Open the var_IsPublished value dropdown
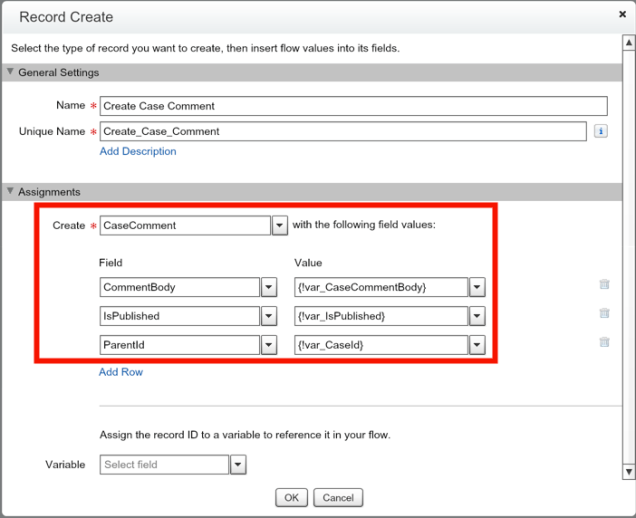The image size is (636, 518). click(x=476, y=317)
